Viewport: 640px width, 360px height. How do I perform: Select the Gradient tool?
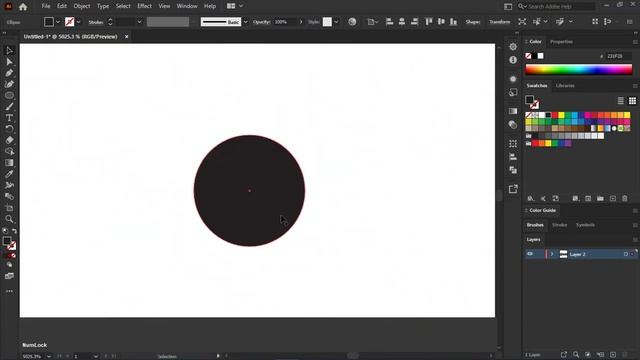point(9,163)
